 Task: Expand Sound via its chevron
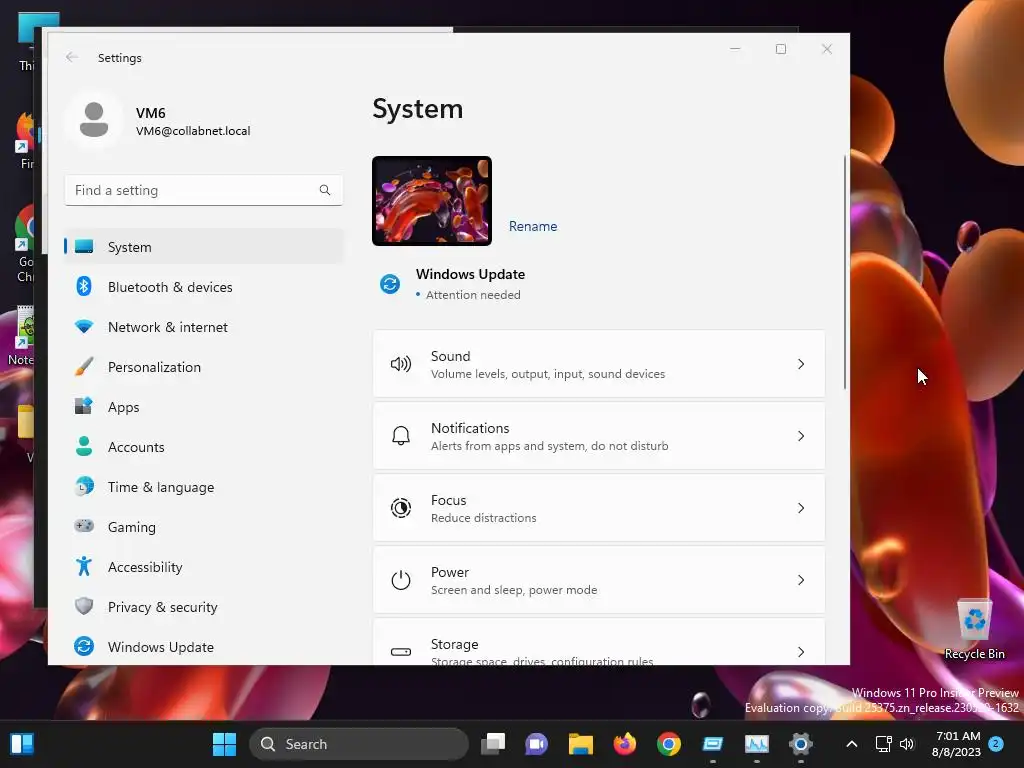pos(801,364)
